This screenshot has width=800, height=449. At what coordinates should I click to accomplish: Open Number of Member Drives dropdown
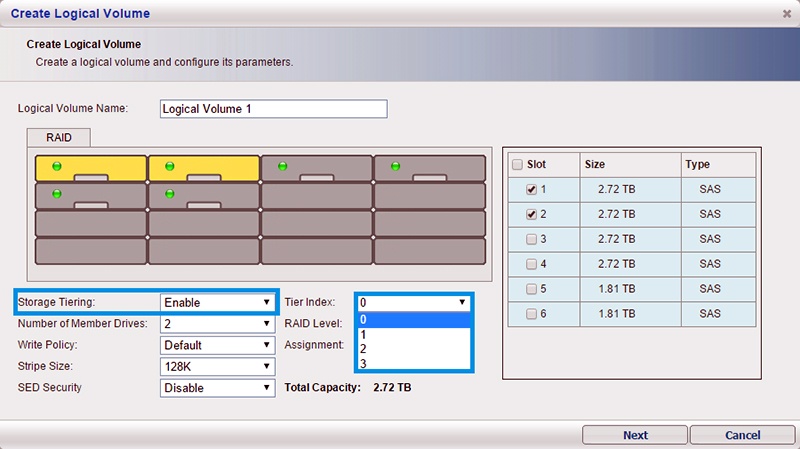coord(217,324)
